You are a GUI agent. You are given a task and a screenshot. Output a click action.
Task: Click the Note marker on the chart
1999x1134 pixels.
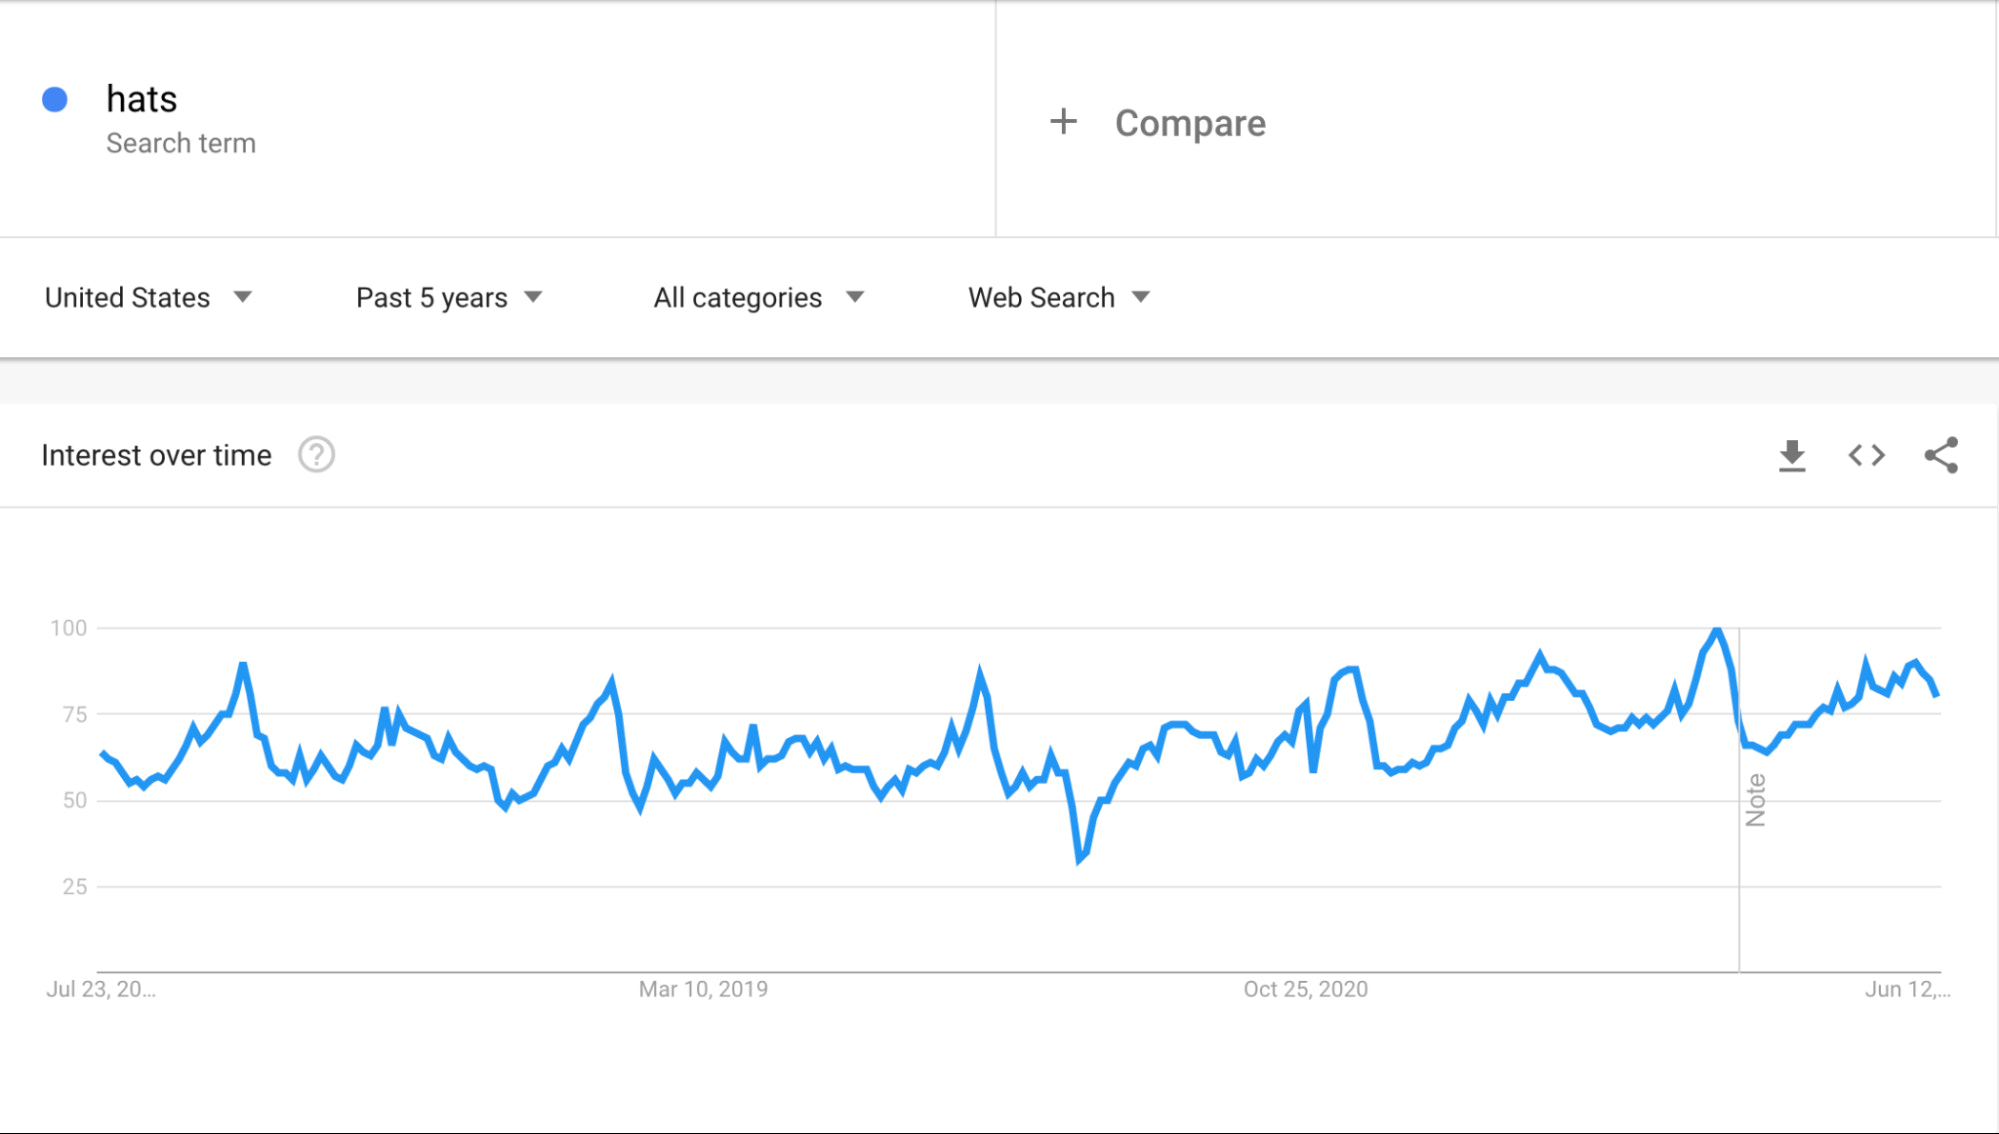tap(1755, 800)
